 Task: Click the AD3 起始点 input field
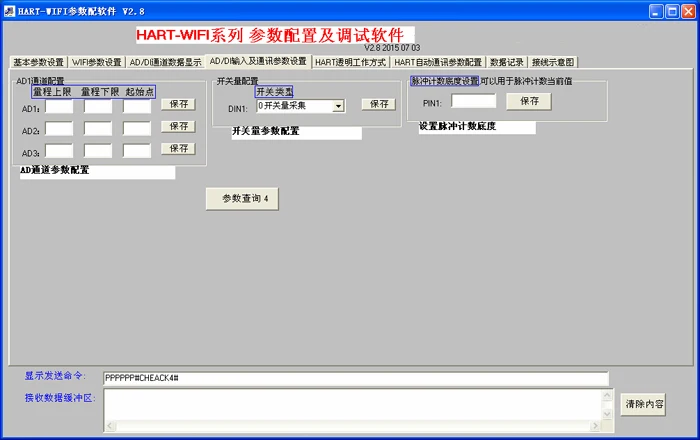[137, 151]
